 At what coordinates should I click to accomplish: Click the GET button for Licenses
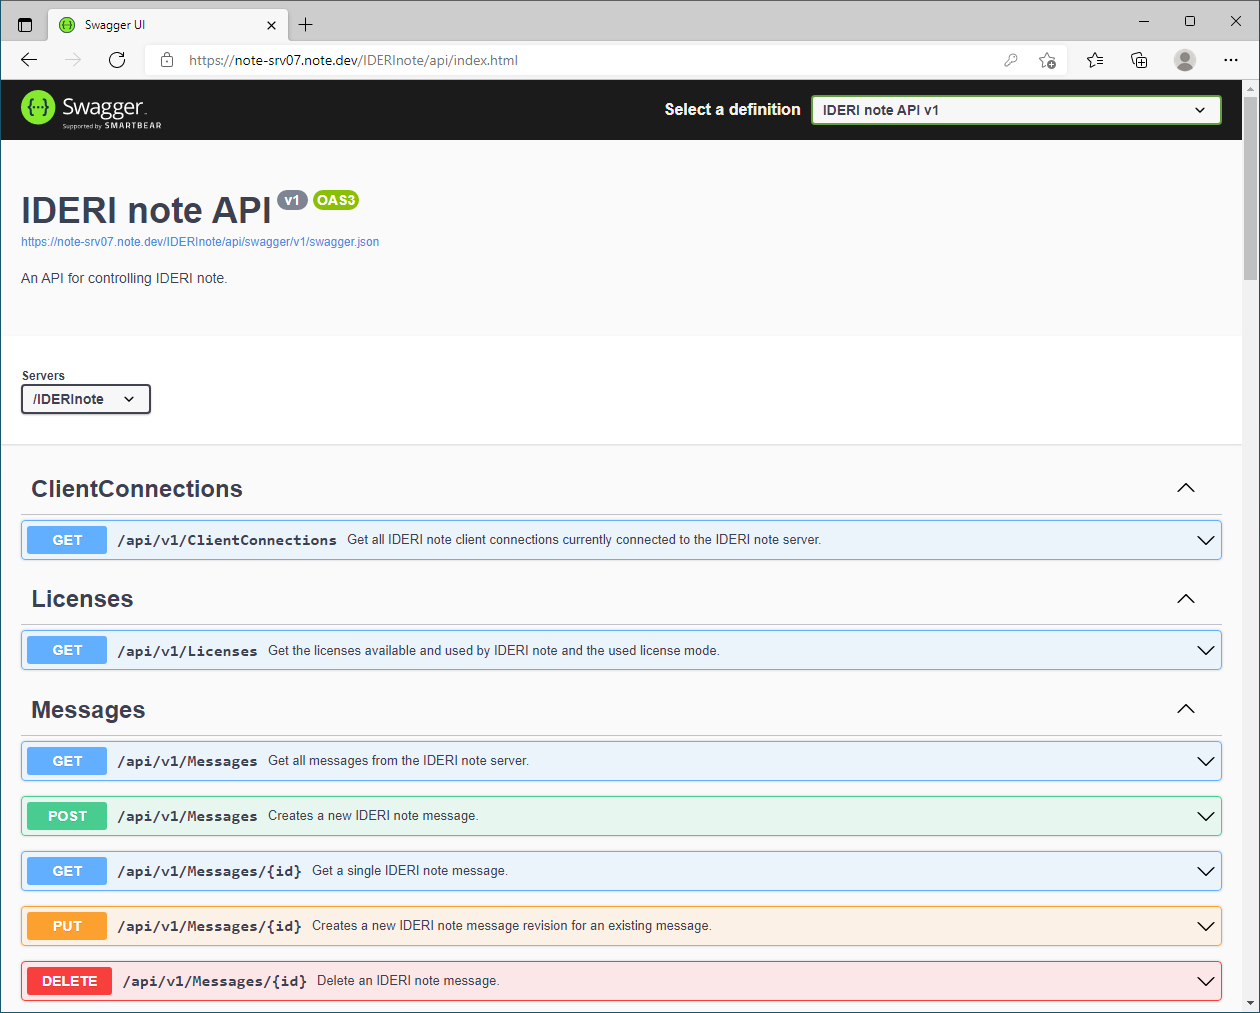tap(67, 650)
